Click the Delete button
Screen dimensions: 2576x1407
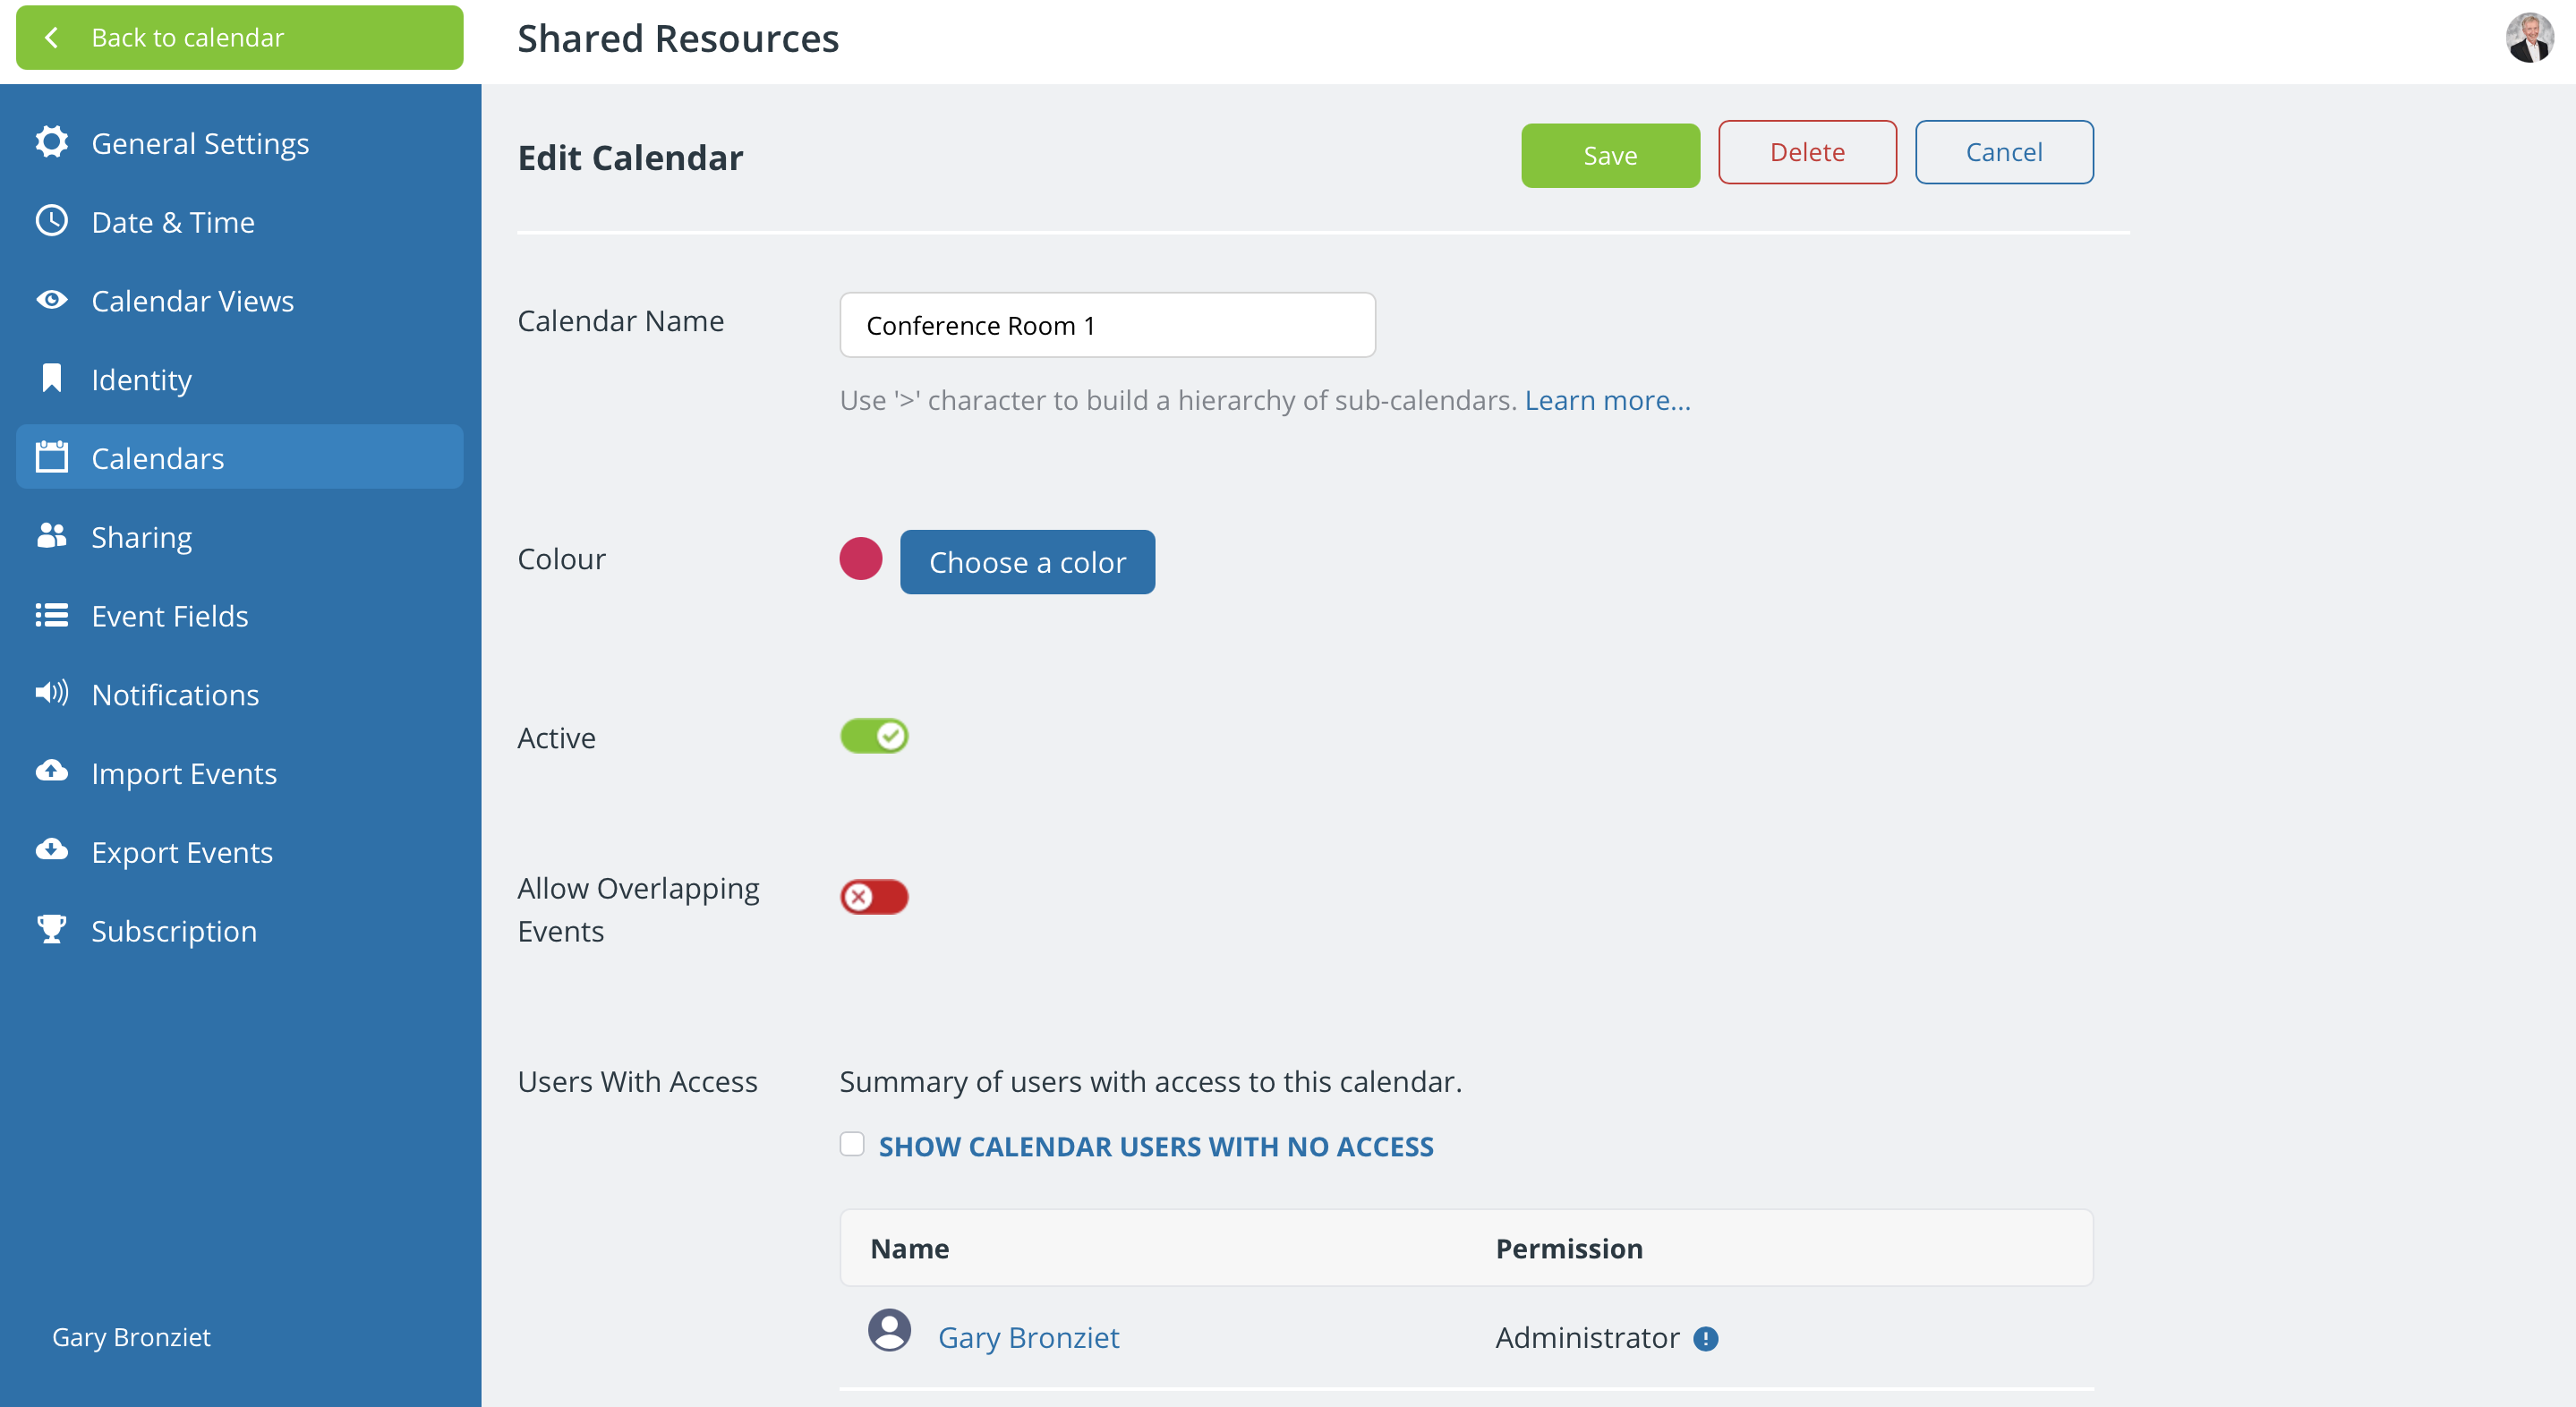click(x=1807, y=152)
